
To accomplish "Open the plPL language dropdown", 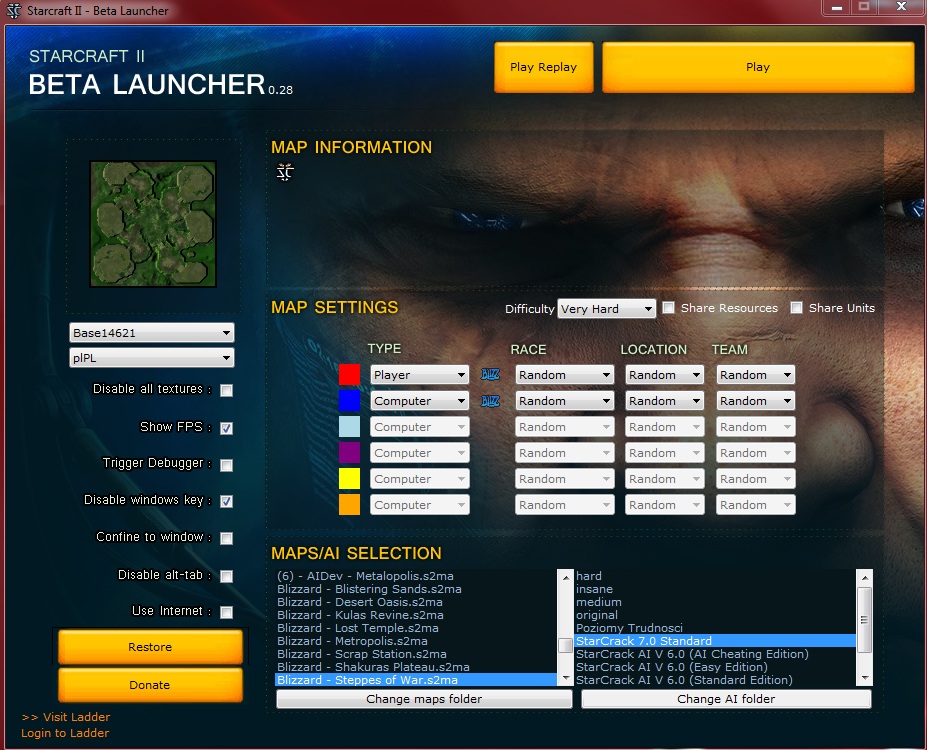I will pos(152,358).
